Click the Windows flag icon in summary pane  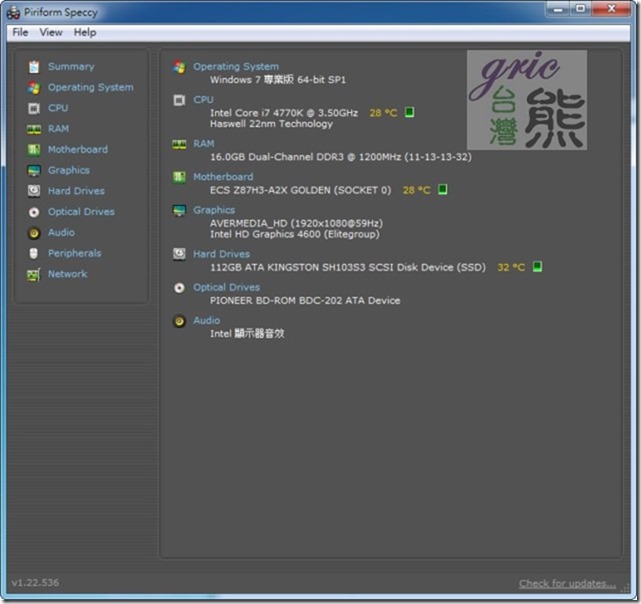tap(179, 67)
